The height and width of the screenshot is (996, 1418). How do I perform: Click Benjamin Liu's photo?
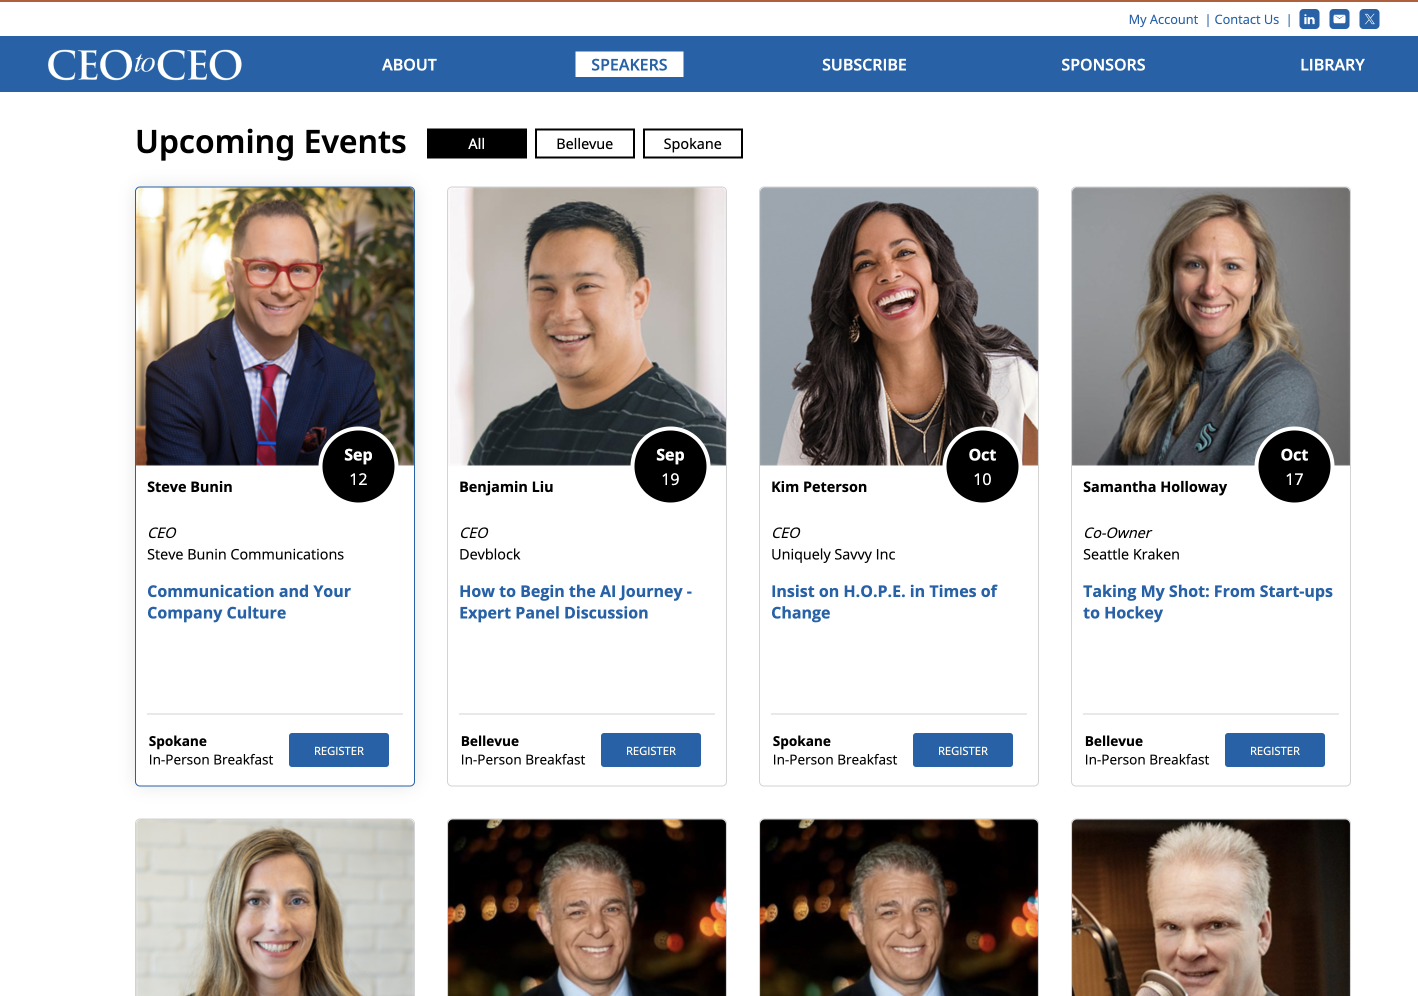coord(587,326)
